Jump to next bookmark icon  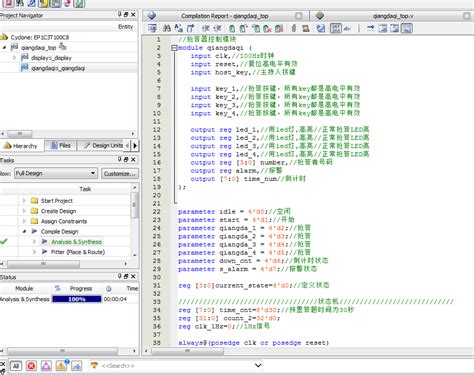tap(243, 28)
